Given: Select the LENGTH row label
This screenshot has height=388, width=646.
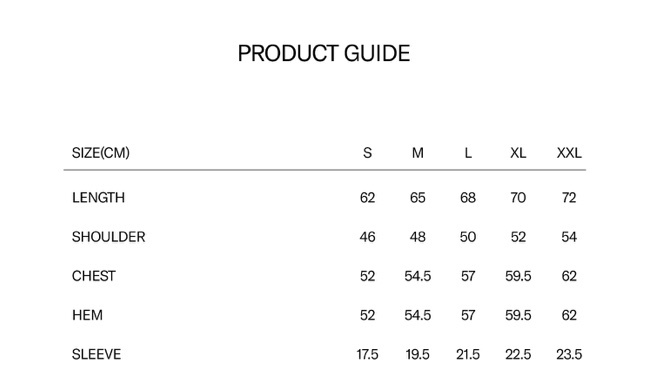Looking at the screenshot, I should point(98,198).
